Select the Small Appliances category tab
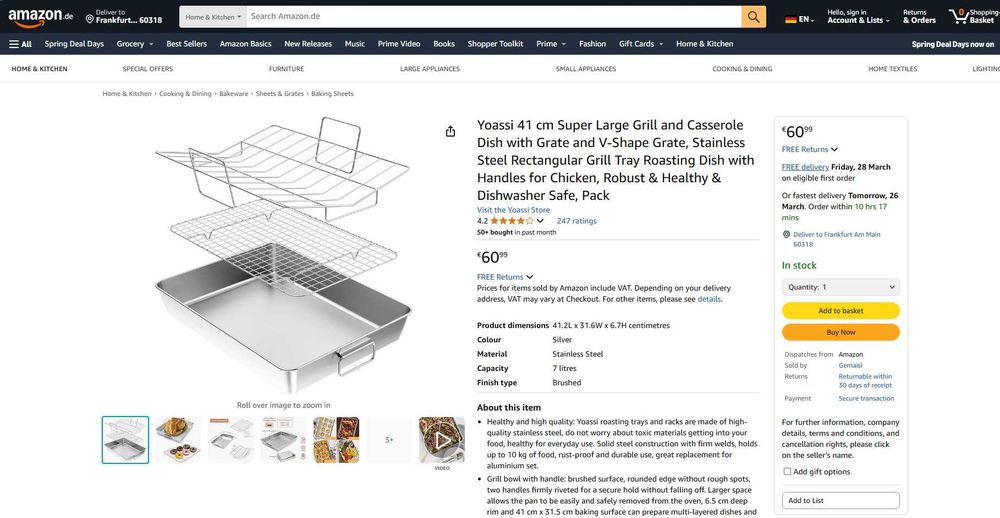Image resolution: width=1000 pixels, height=518 pixels. click(x=586, y=69)
